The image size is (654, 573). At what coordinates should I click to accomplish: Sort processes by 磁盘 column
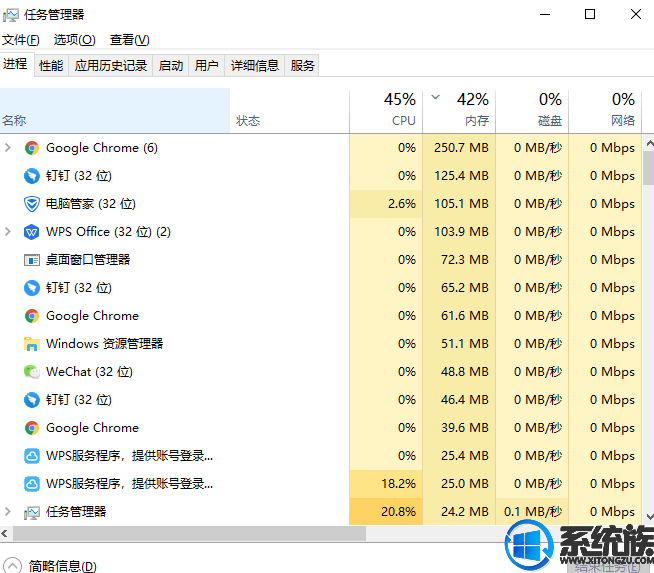[x=532, y=111]
